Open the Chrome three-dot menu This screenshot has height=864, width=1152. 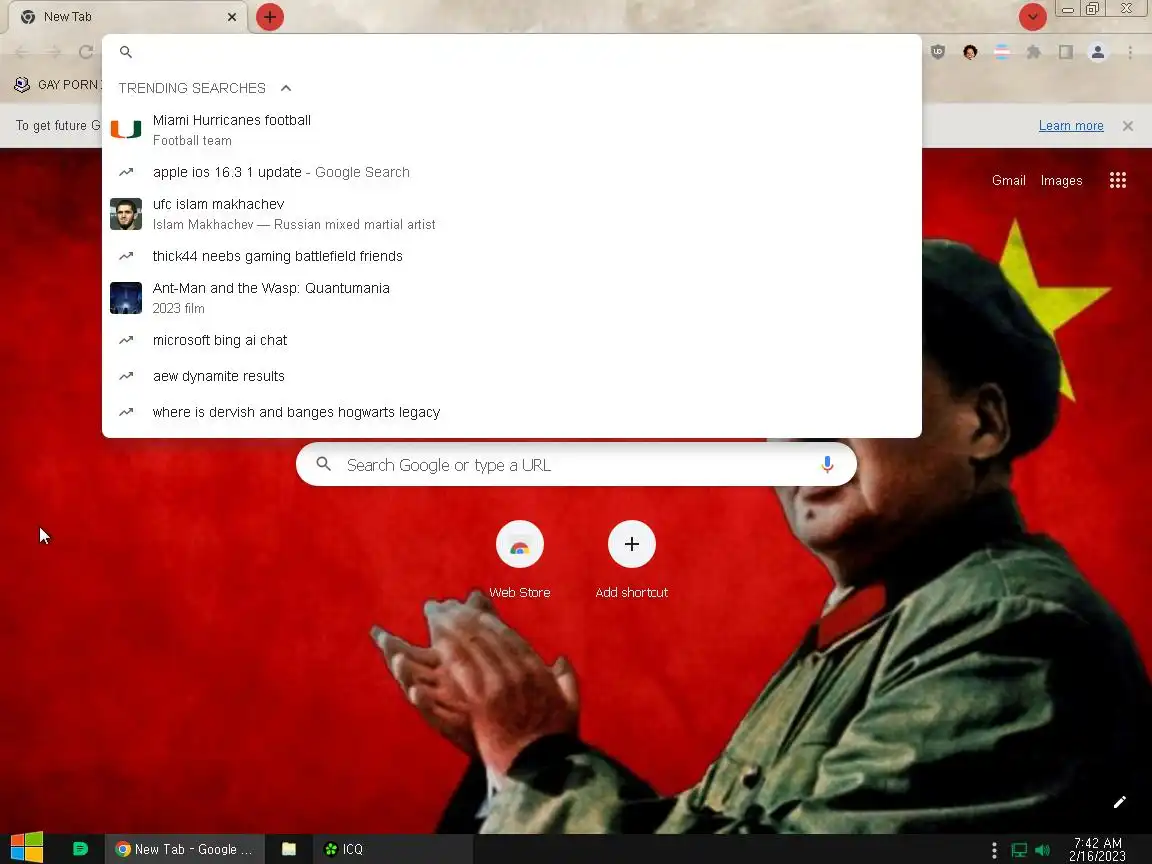(x=1130, y=52)
